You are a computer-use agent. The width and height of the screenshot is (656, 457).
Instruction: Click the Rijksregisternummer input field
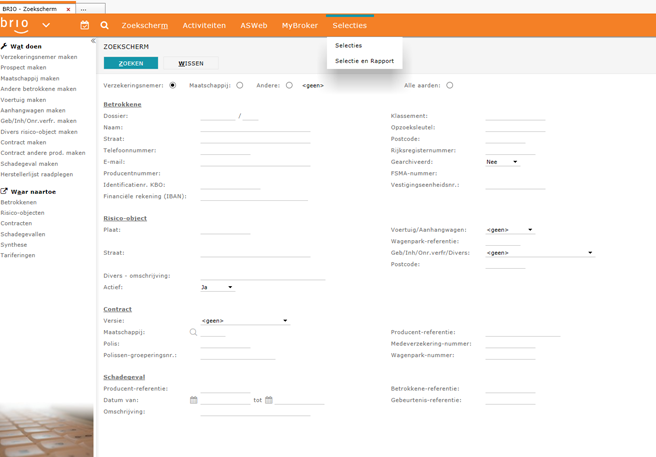tap(510, 151)
